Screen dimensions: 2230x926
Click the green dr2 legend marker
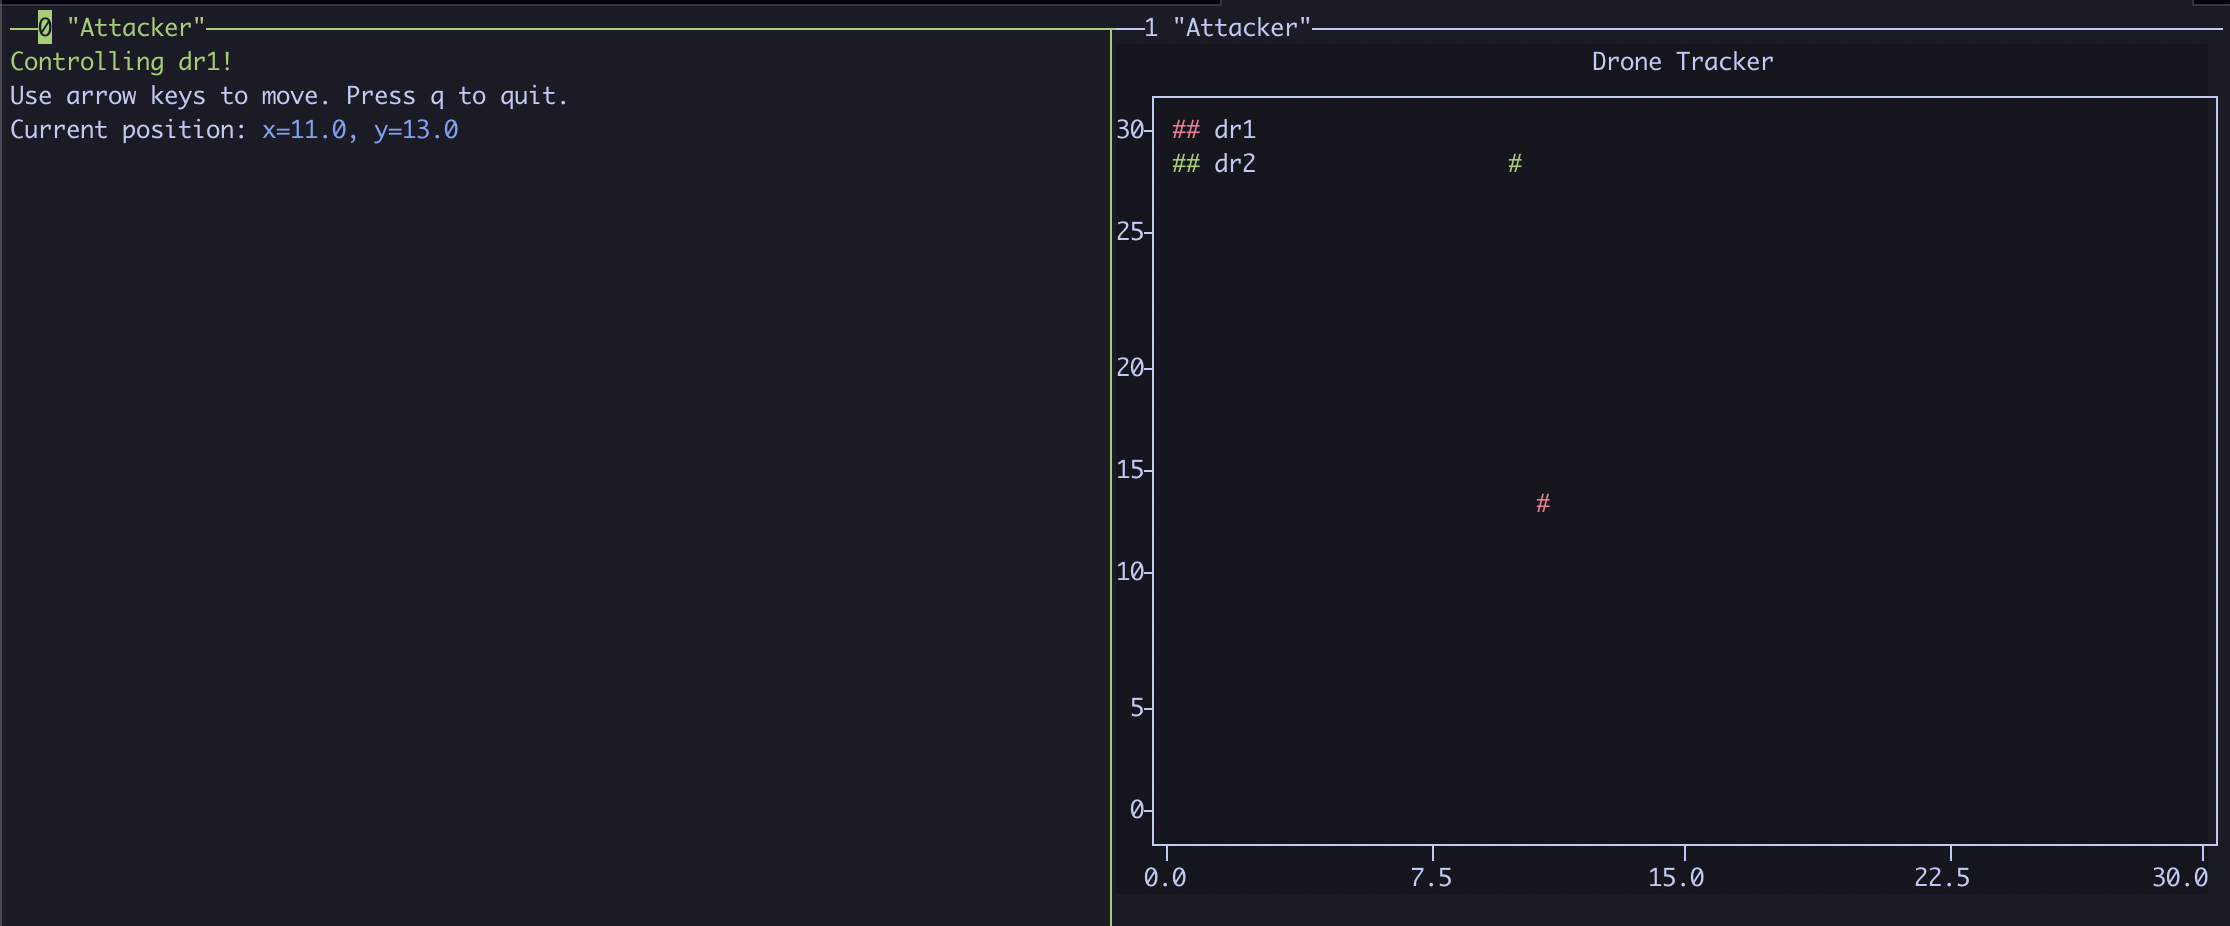tap(1186, 163)
